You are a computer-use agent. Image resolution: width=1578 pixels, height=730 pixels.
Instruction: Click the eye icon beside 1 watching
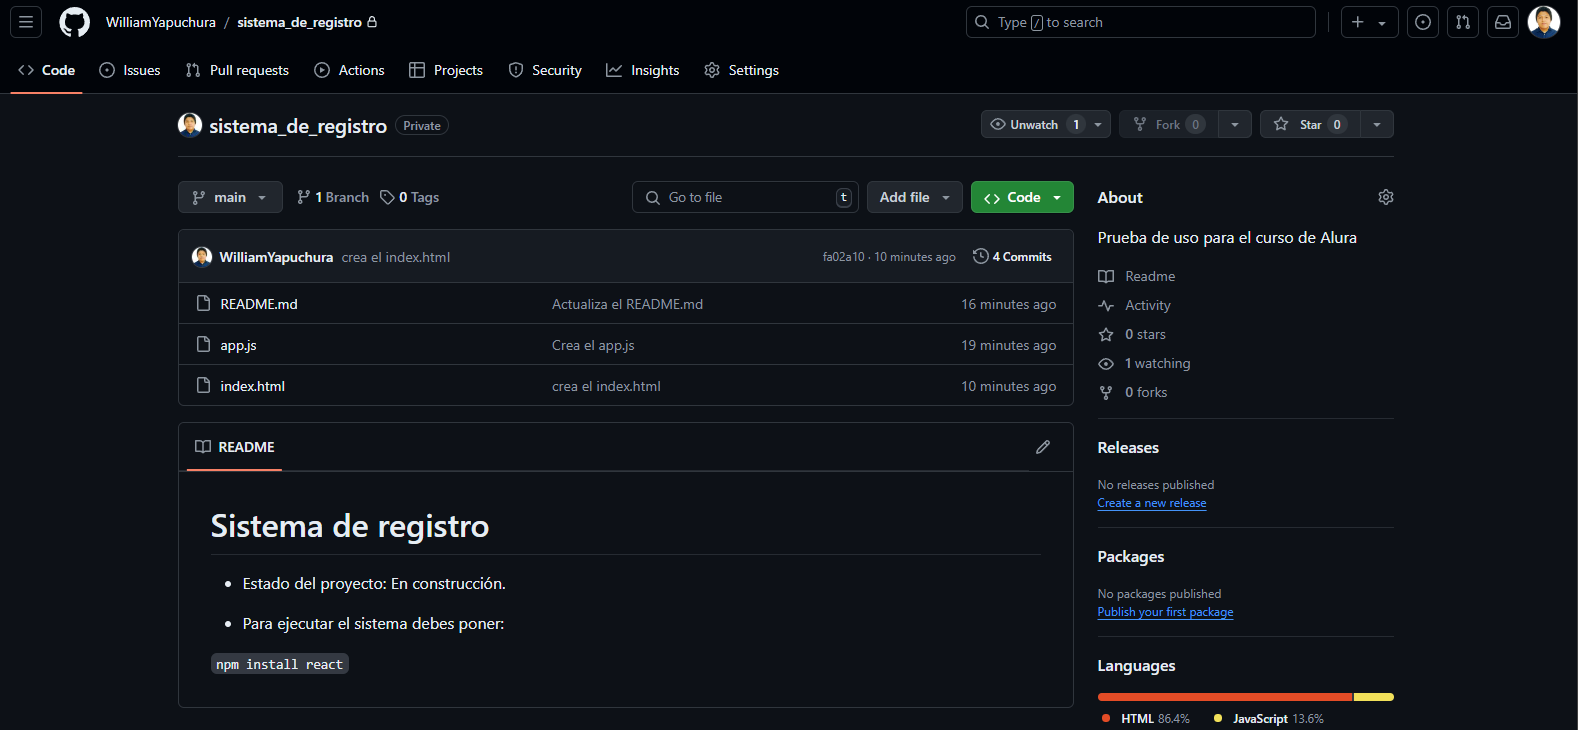click(1106, 363)
